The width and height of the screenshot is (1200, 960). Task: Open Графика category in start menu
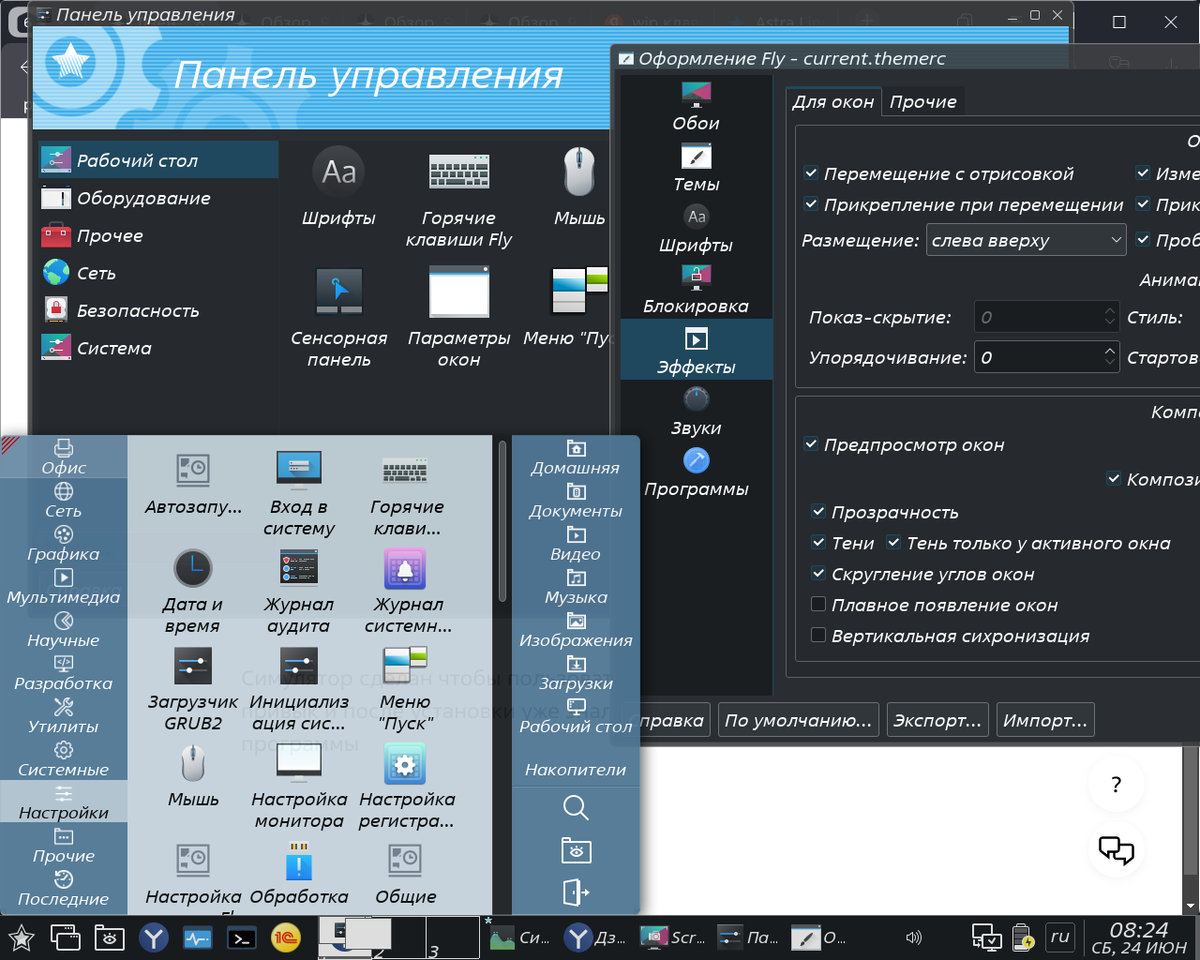coord(64,543)
